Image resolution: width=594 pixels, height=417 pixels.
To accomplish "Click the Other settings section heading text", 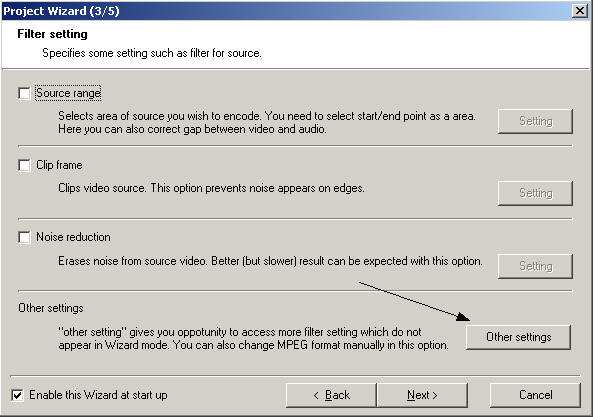I will point(51,308).
